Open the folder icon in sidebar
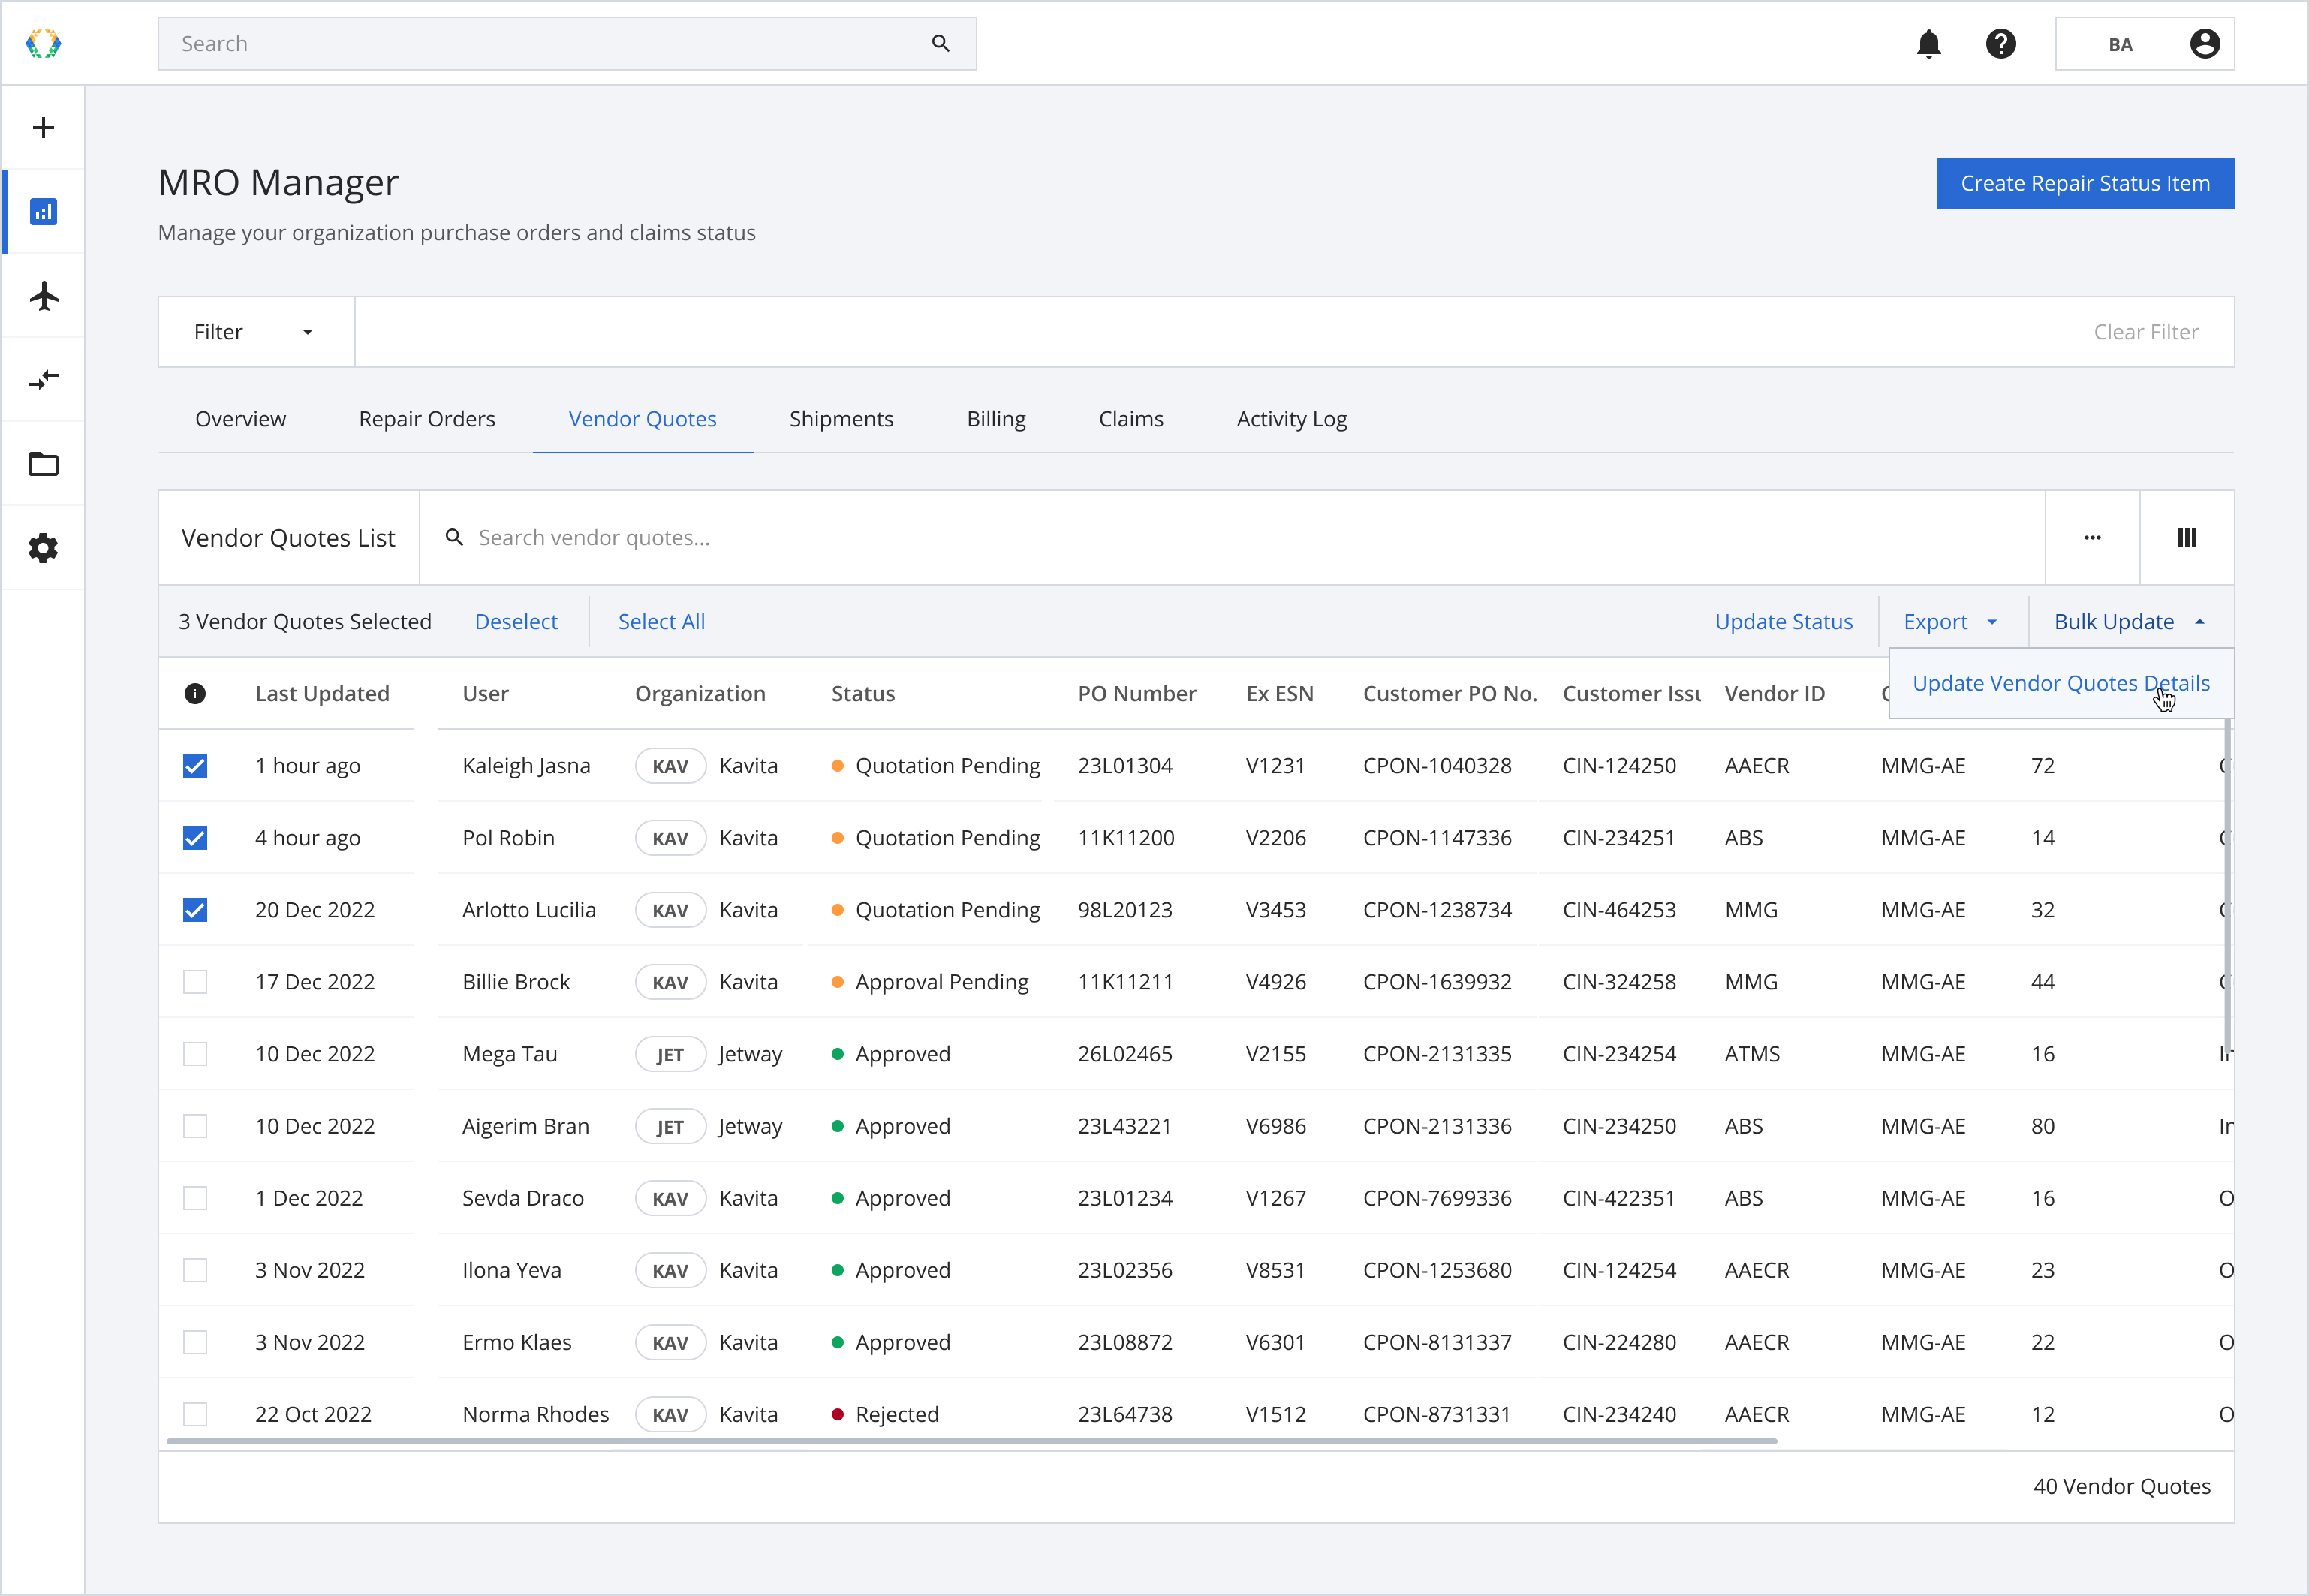The height and width of the screenshot is (1596, 2309). tap(43, 464)
